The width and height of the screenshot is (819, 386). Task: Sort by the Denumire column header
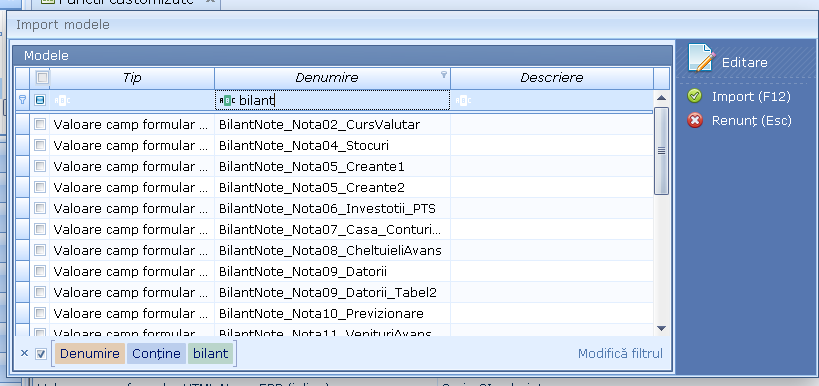[332, 78]
